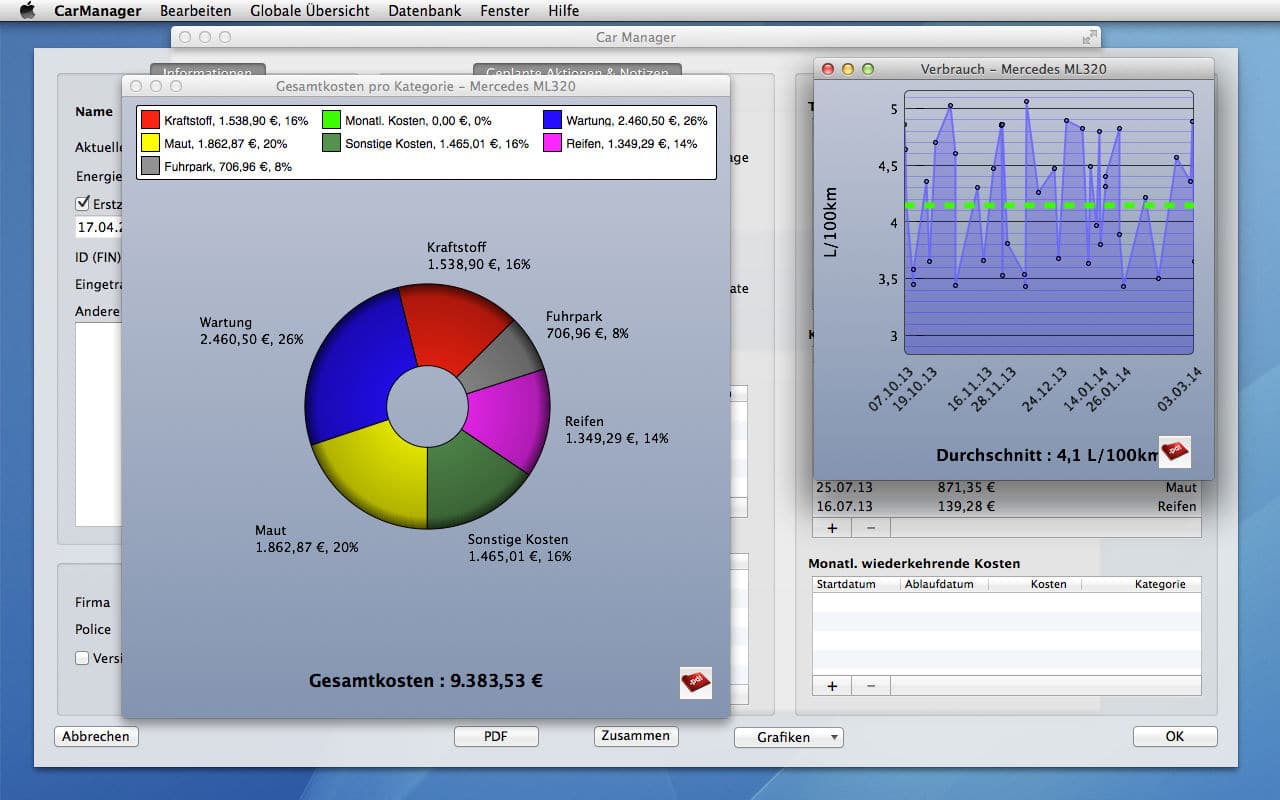Click the dark green Sonstige Kosten swatch
The width and height of the screenshot is (1280, 800).
(332, 143)
